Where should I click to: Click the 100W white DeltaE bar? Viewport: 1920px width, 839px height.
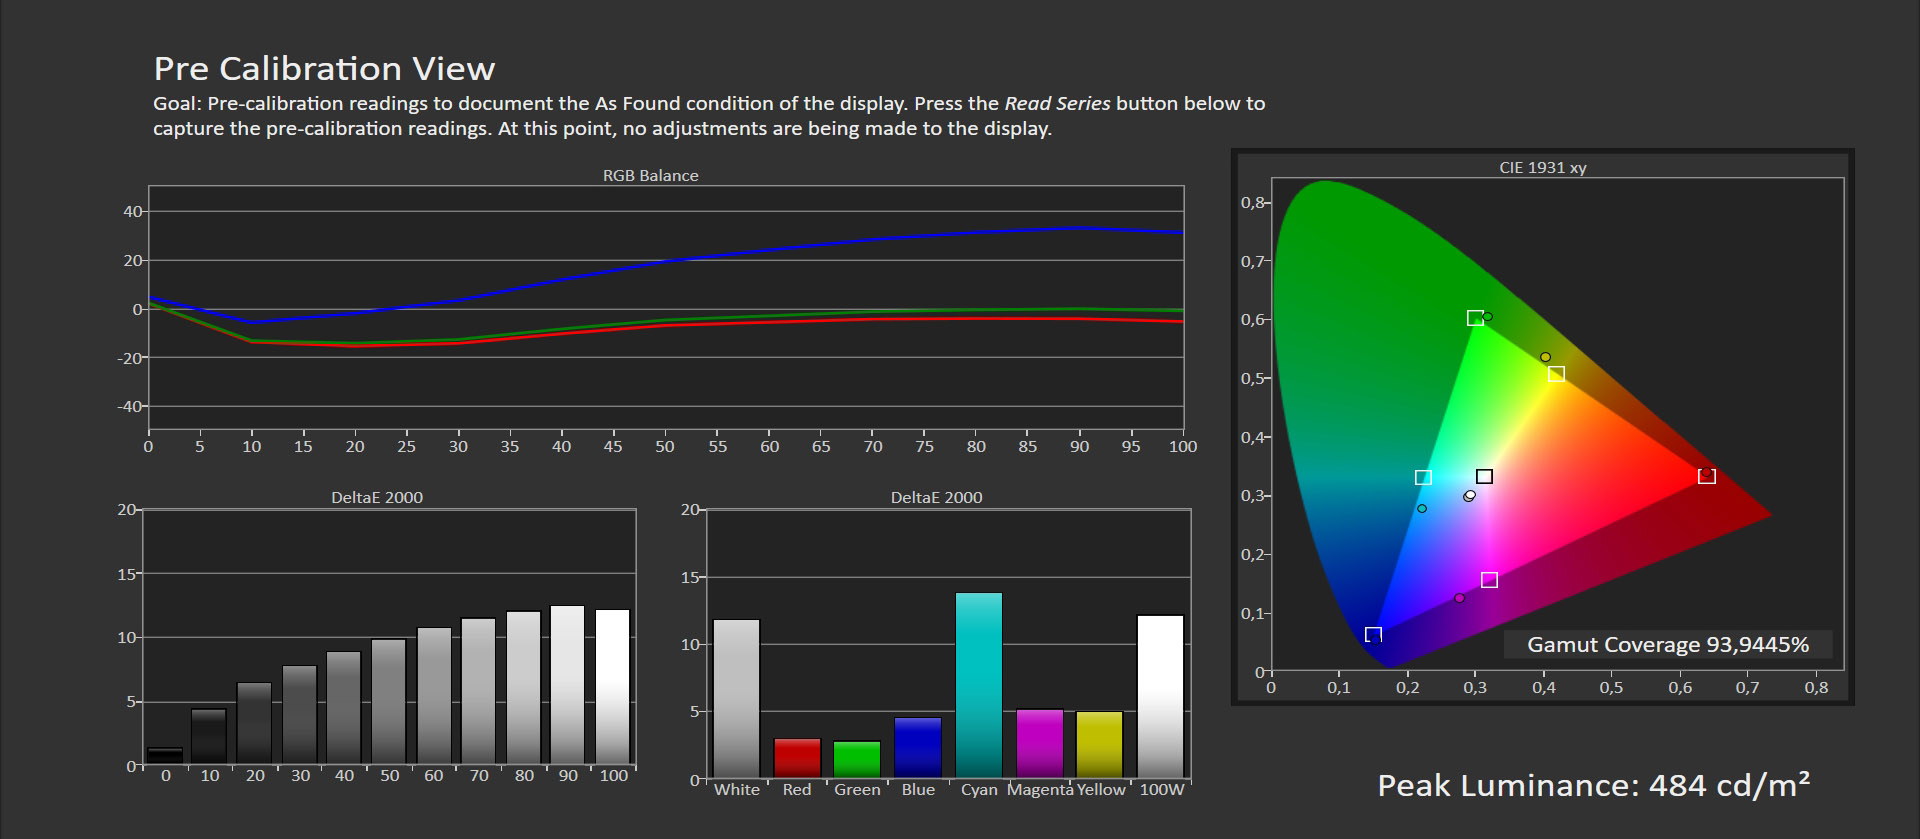(x=1160, y=696)
